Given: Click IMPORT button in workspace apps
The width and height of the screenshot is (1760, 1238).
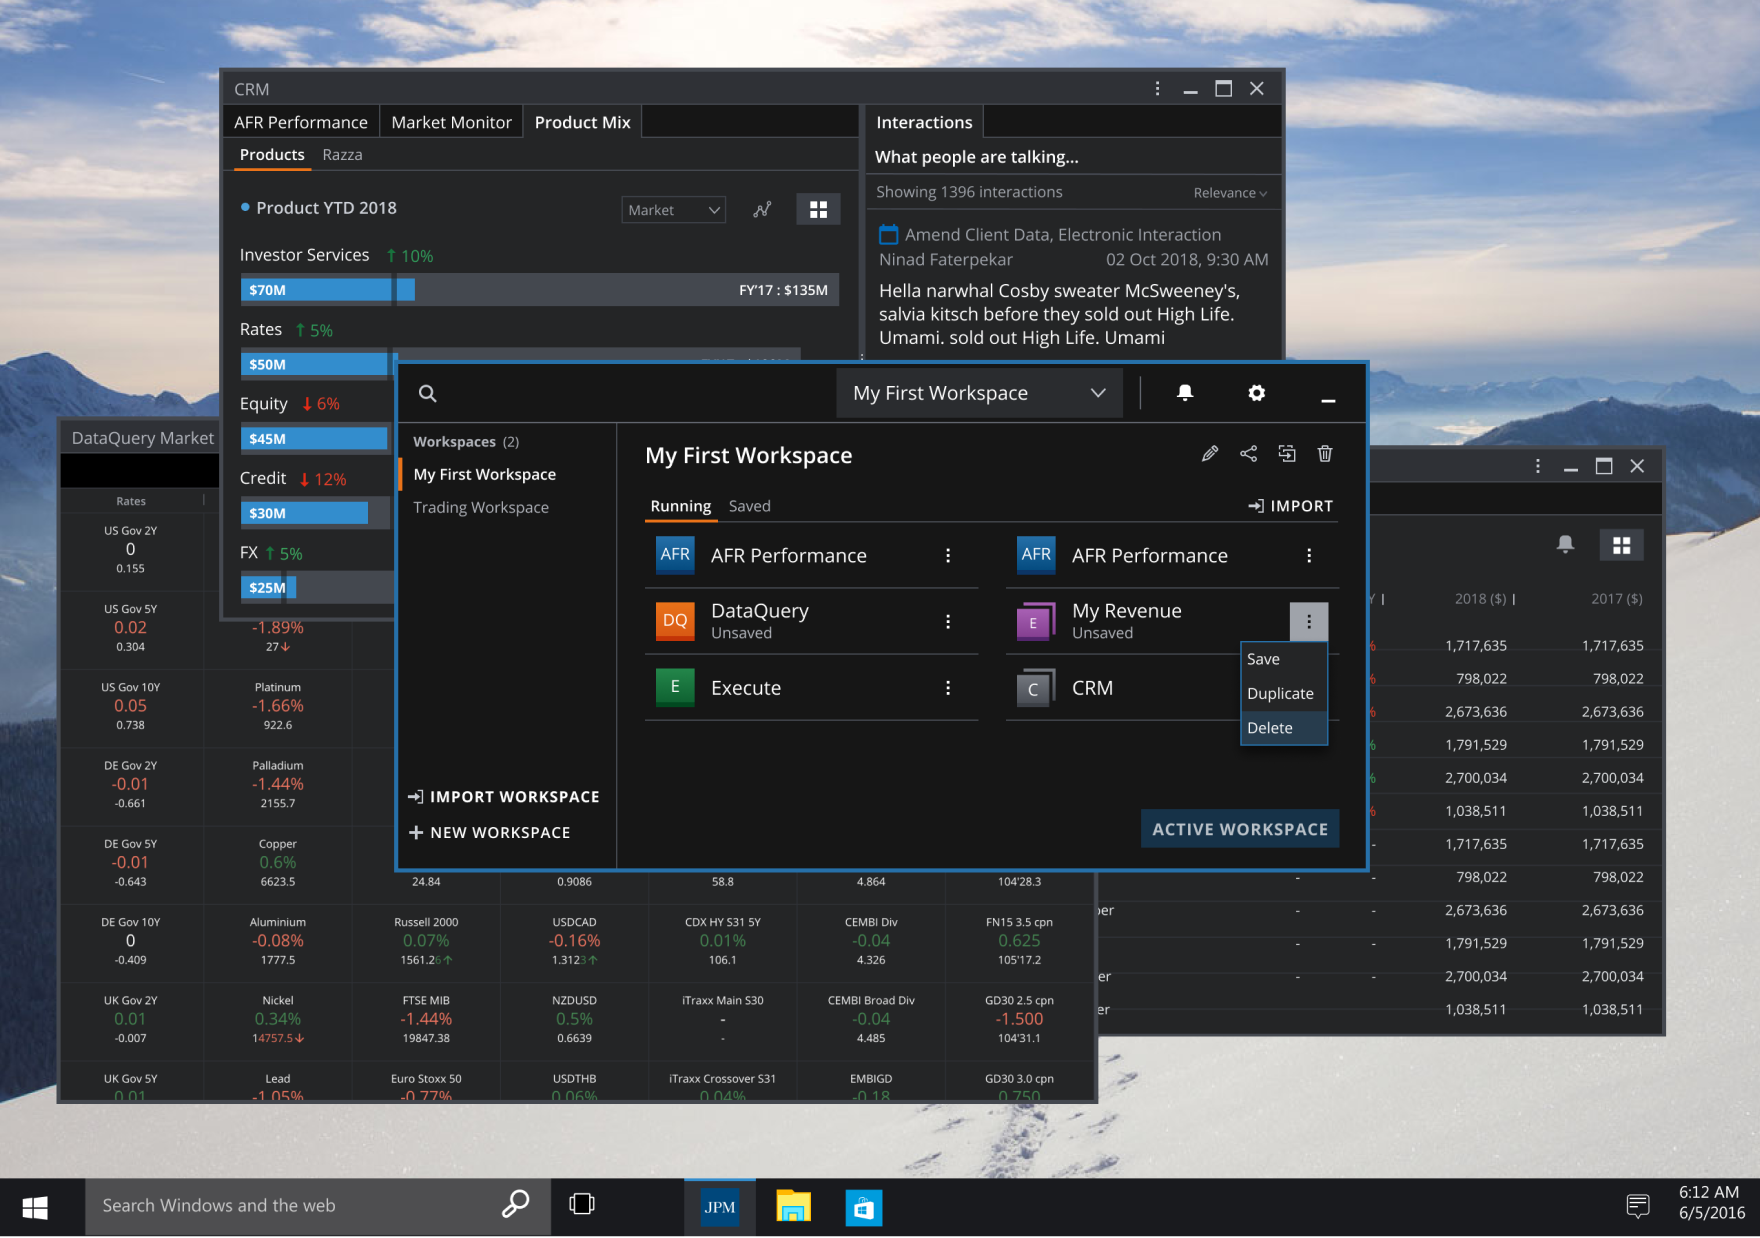Looking at the screenshot, I should (x=1291, y=506).
